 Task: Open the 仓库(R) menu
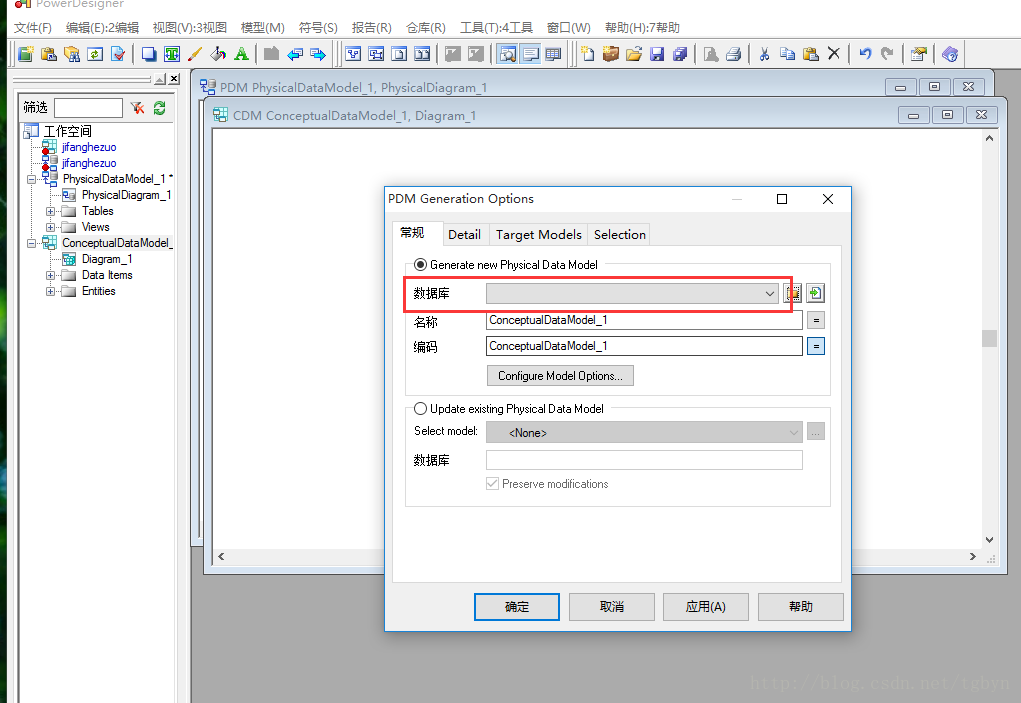point(426,27)
